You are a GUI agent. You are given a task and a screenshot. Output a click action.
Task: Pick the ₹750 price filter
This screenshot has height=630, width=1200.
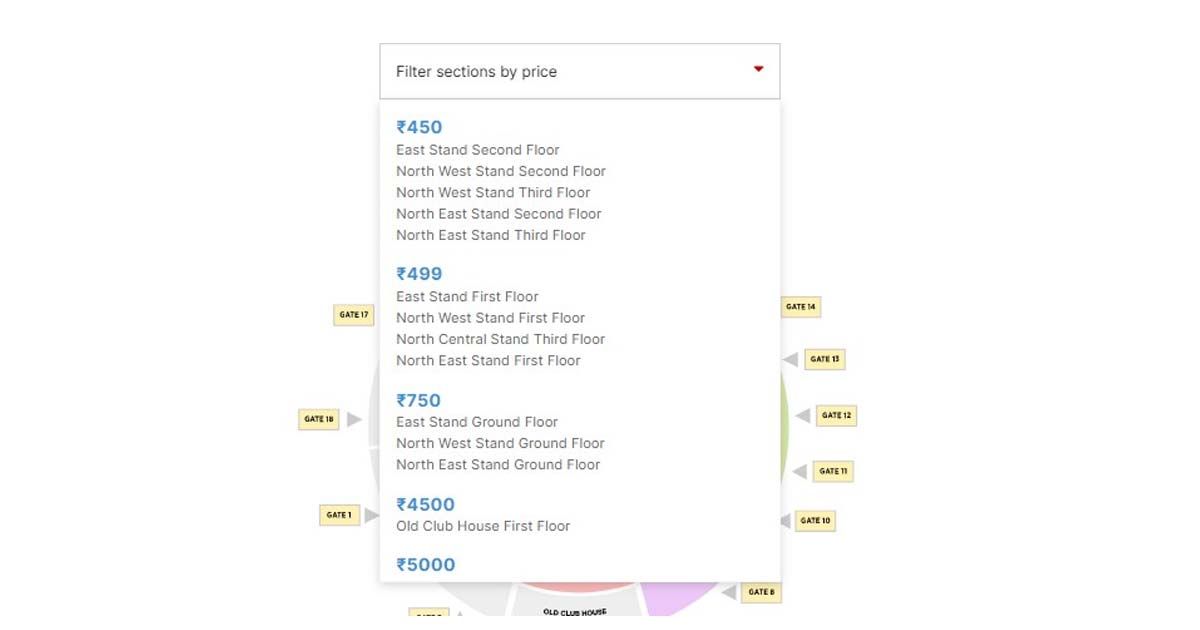(x=419, y=400)
